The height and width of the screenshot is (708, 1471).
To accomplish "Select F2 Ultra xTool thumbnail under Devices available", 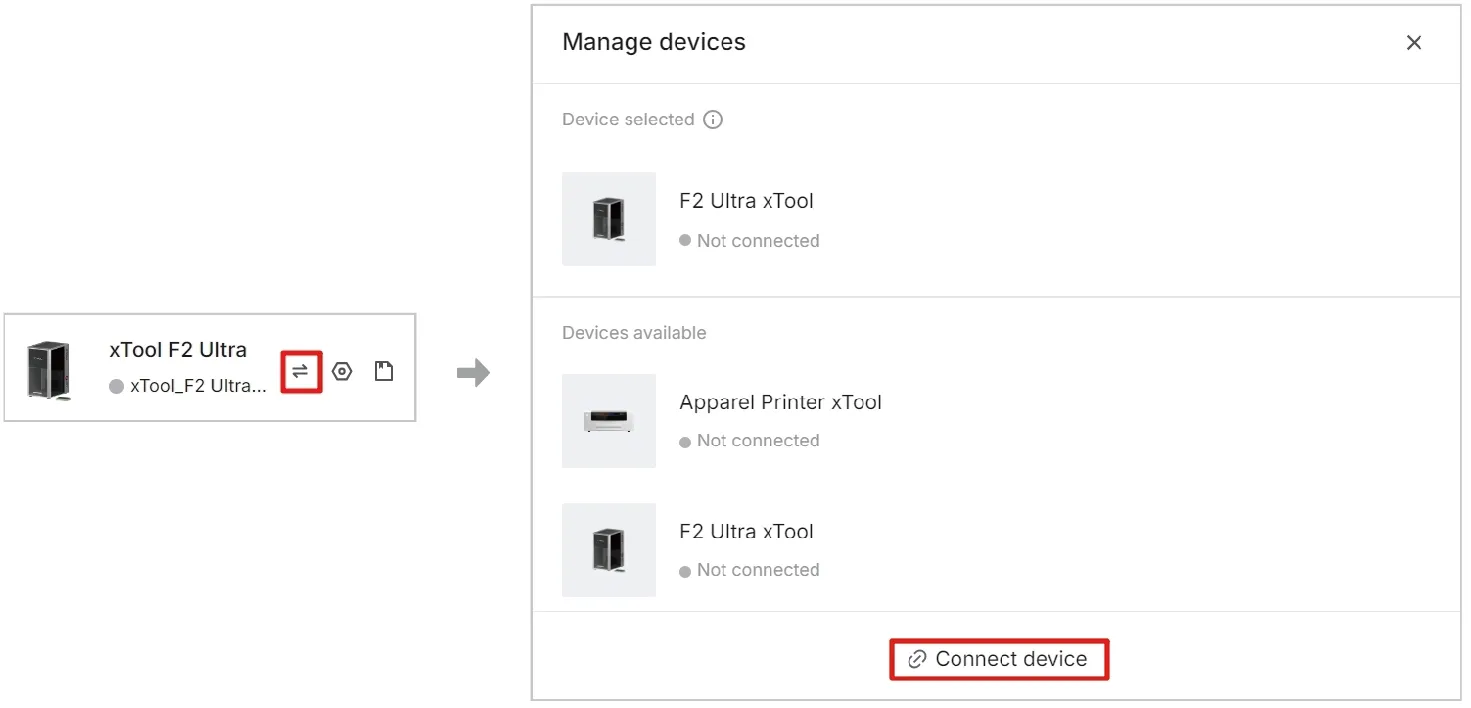I will (x=609, y=550).
